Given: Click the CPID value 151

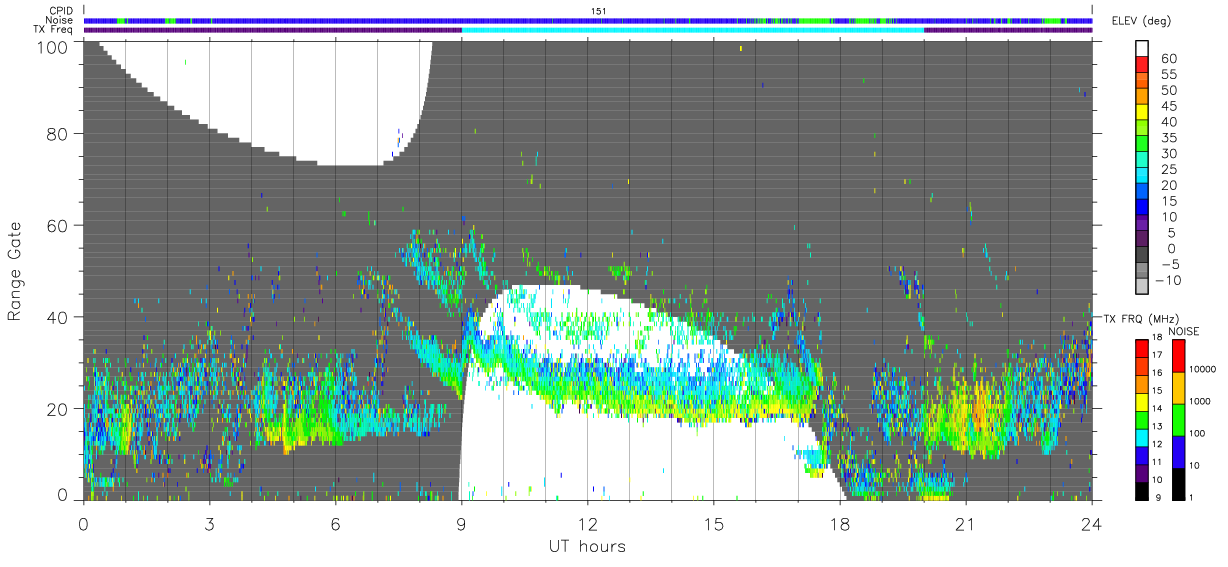Looking at the screenshot, I should [x=598, y=10].
